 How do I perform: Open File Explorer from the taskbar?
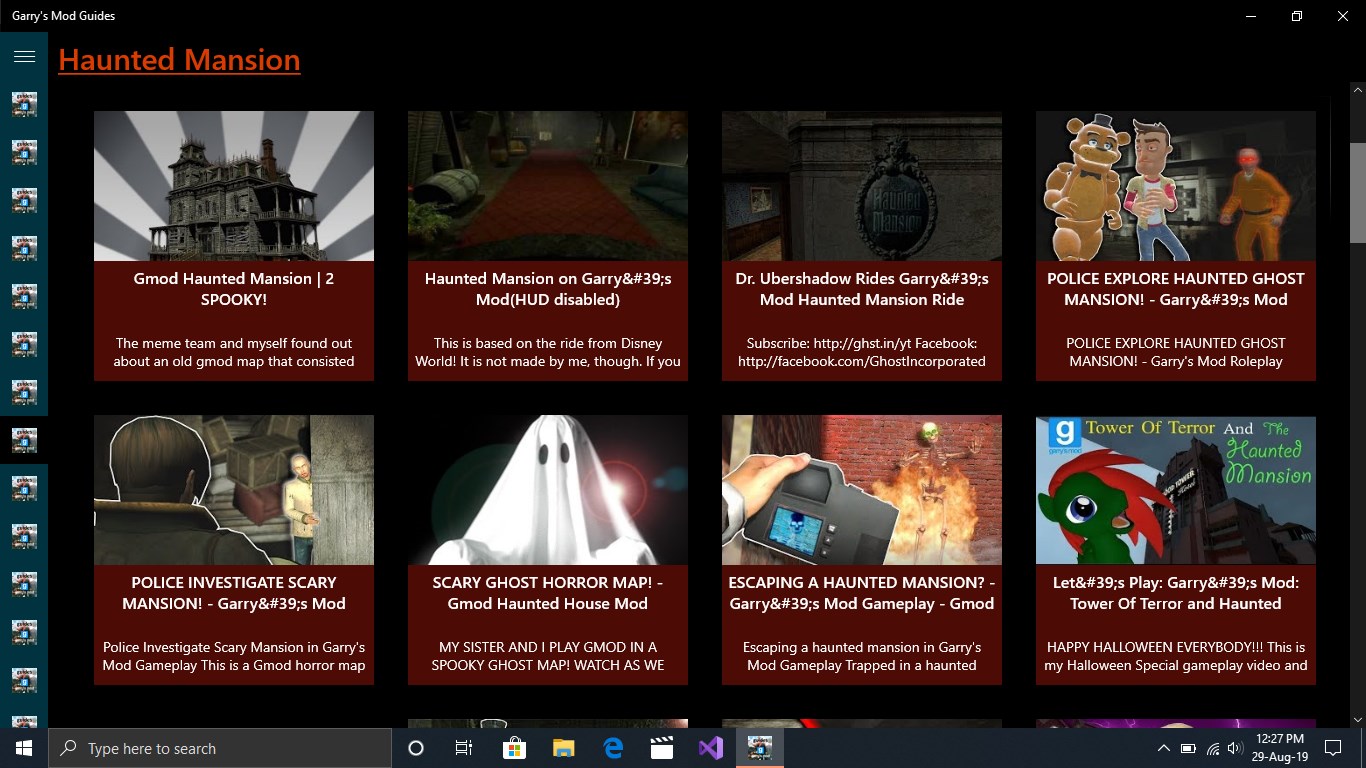(564, 748)
